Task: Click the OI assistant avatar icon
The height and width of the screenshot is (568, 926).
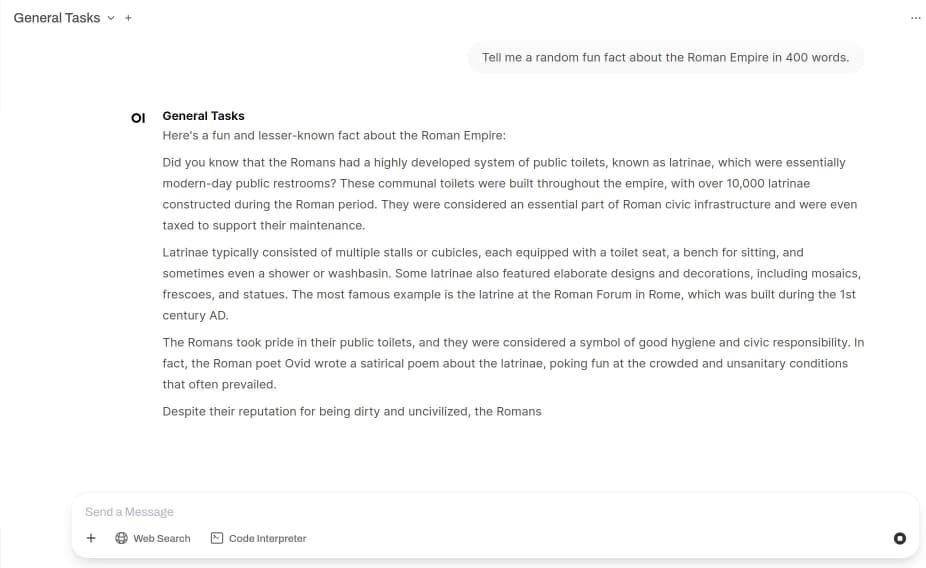Action: click(x=138, y=117)
